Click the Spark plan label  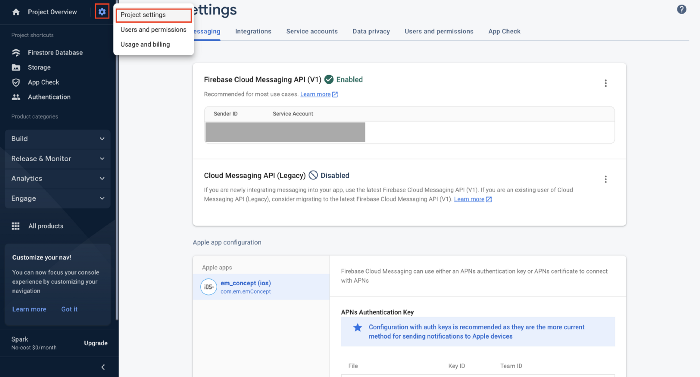pyautogui.click(x=20, y=339)
